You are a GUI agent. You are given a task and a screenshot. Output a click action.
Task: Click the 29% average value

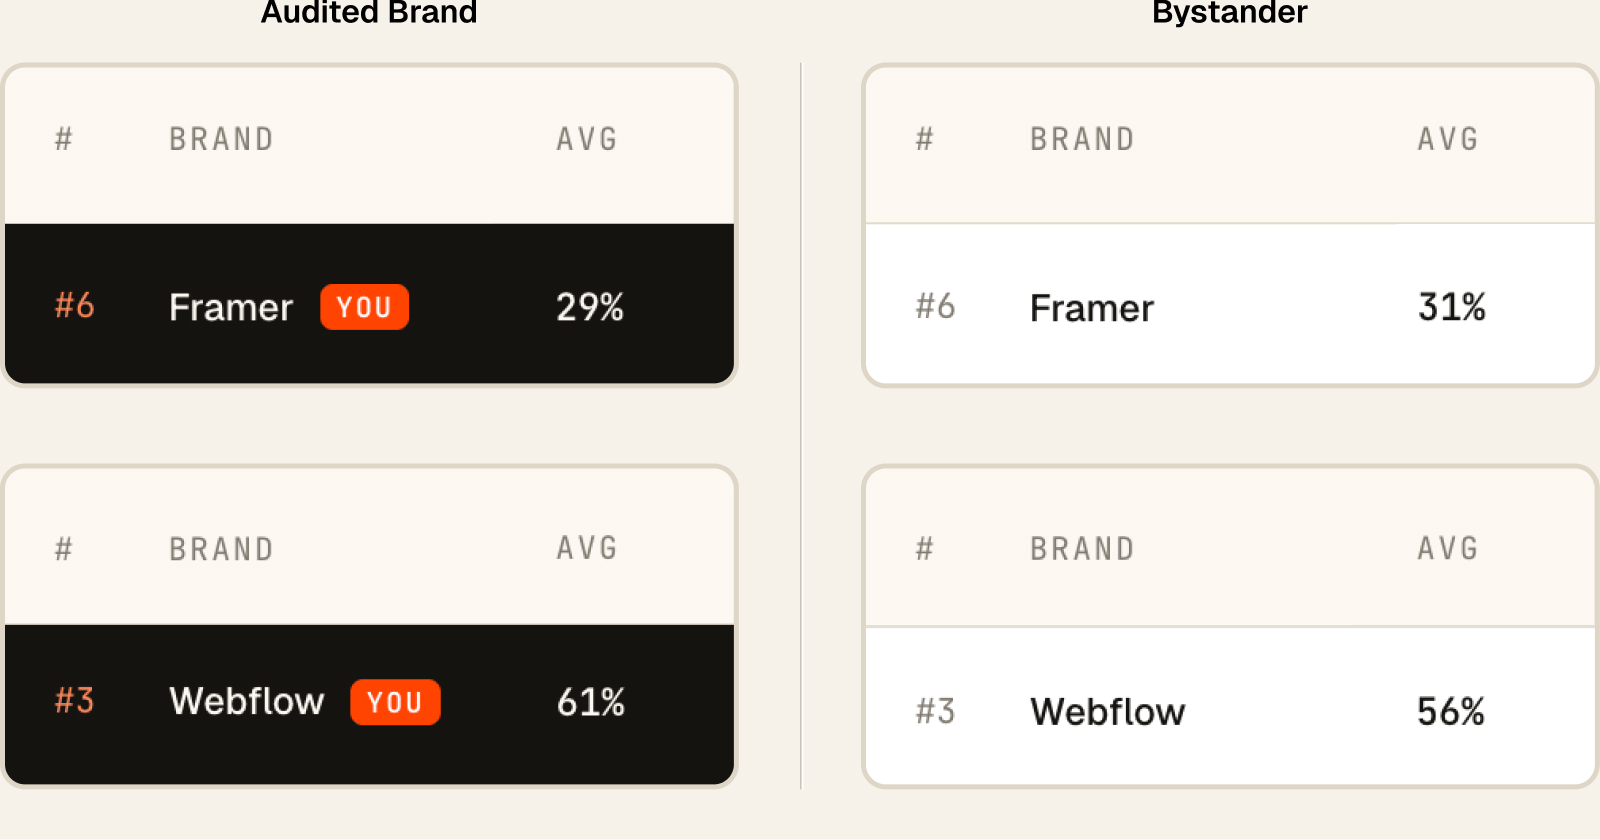590,307
